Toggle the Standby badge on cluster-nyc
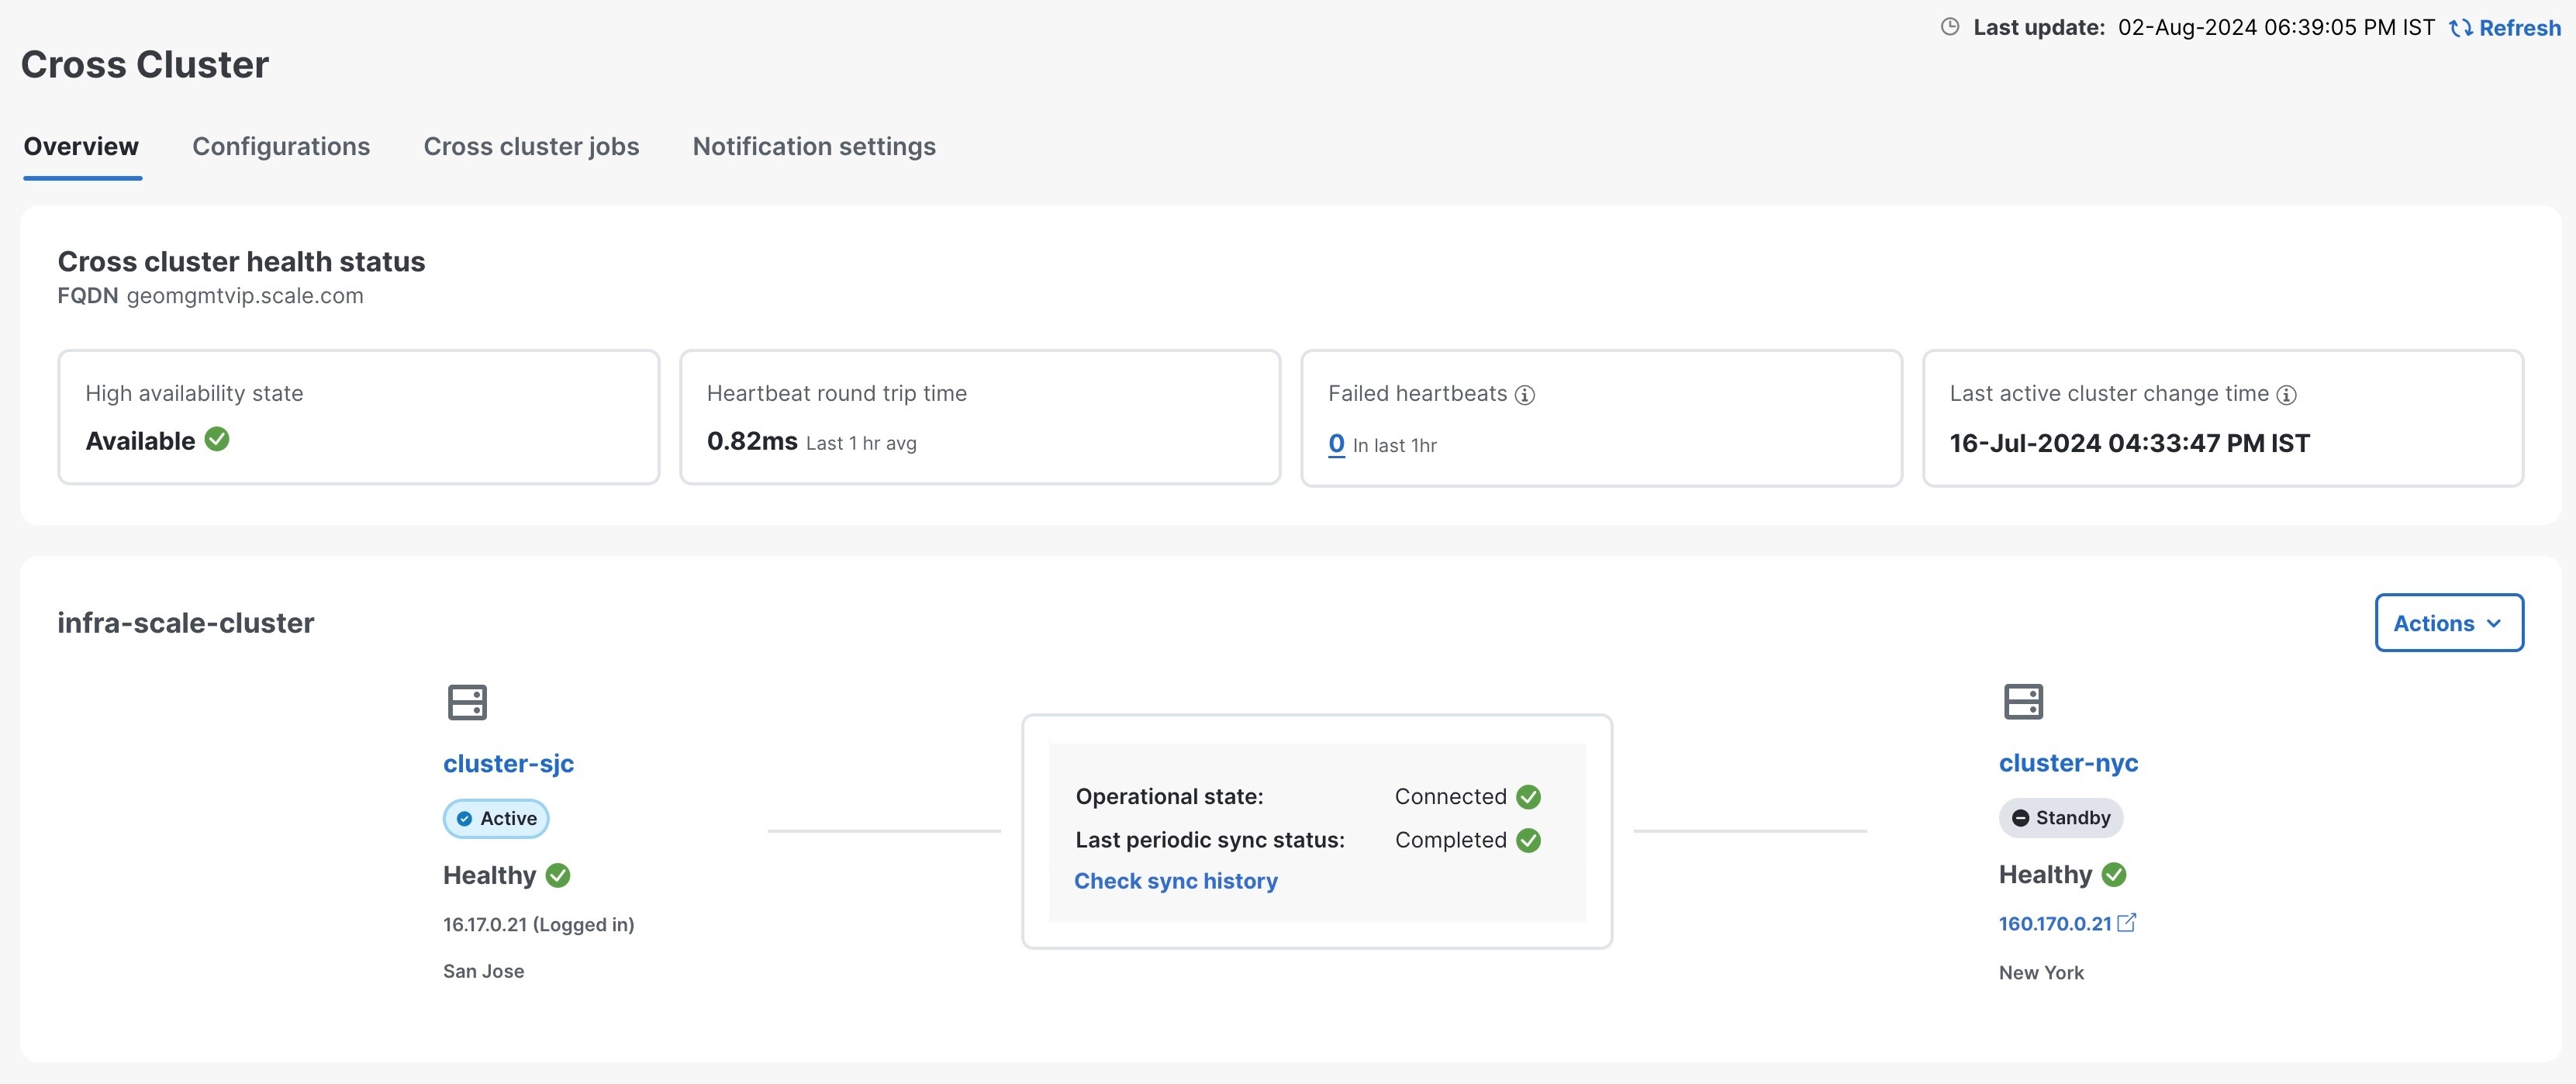2576x1084 pixels. (2060, 817)
